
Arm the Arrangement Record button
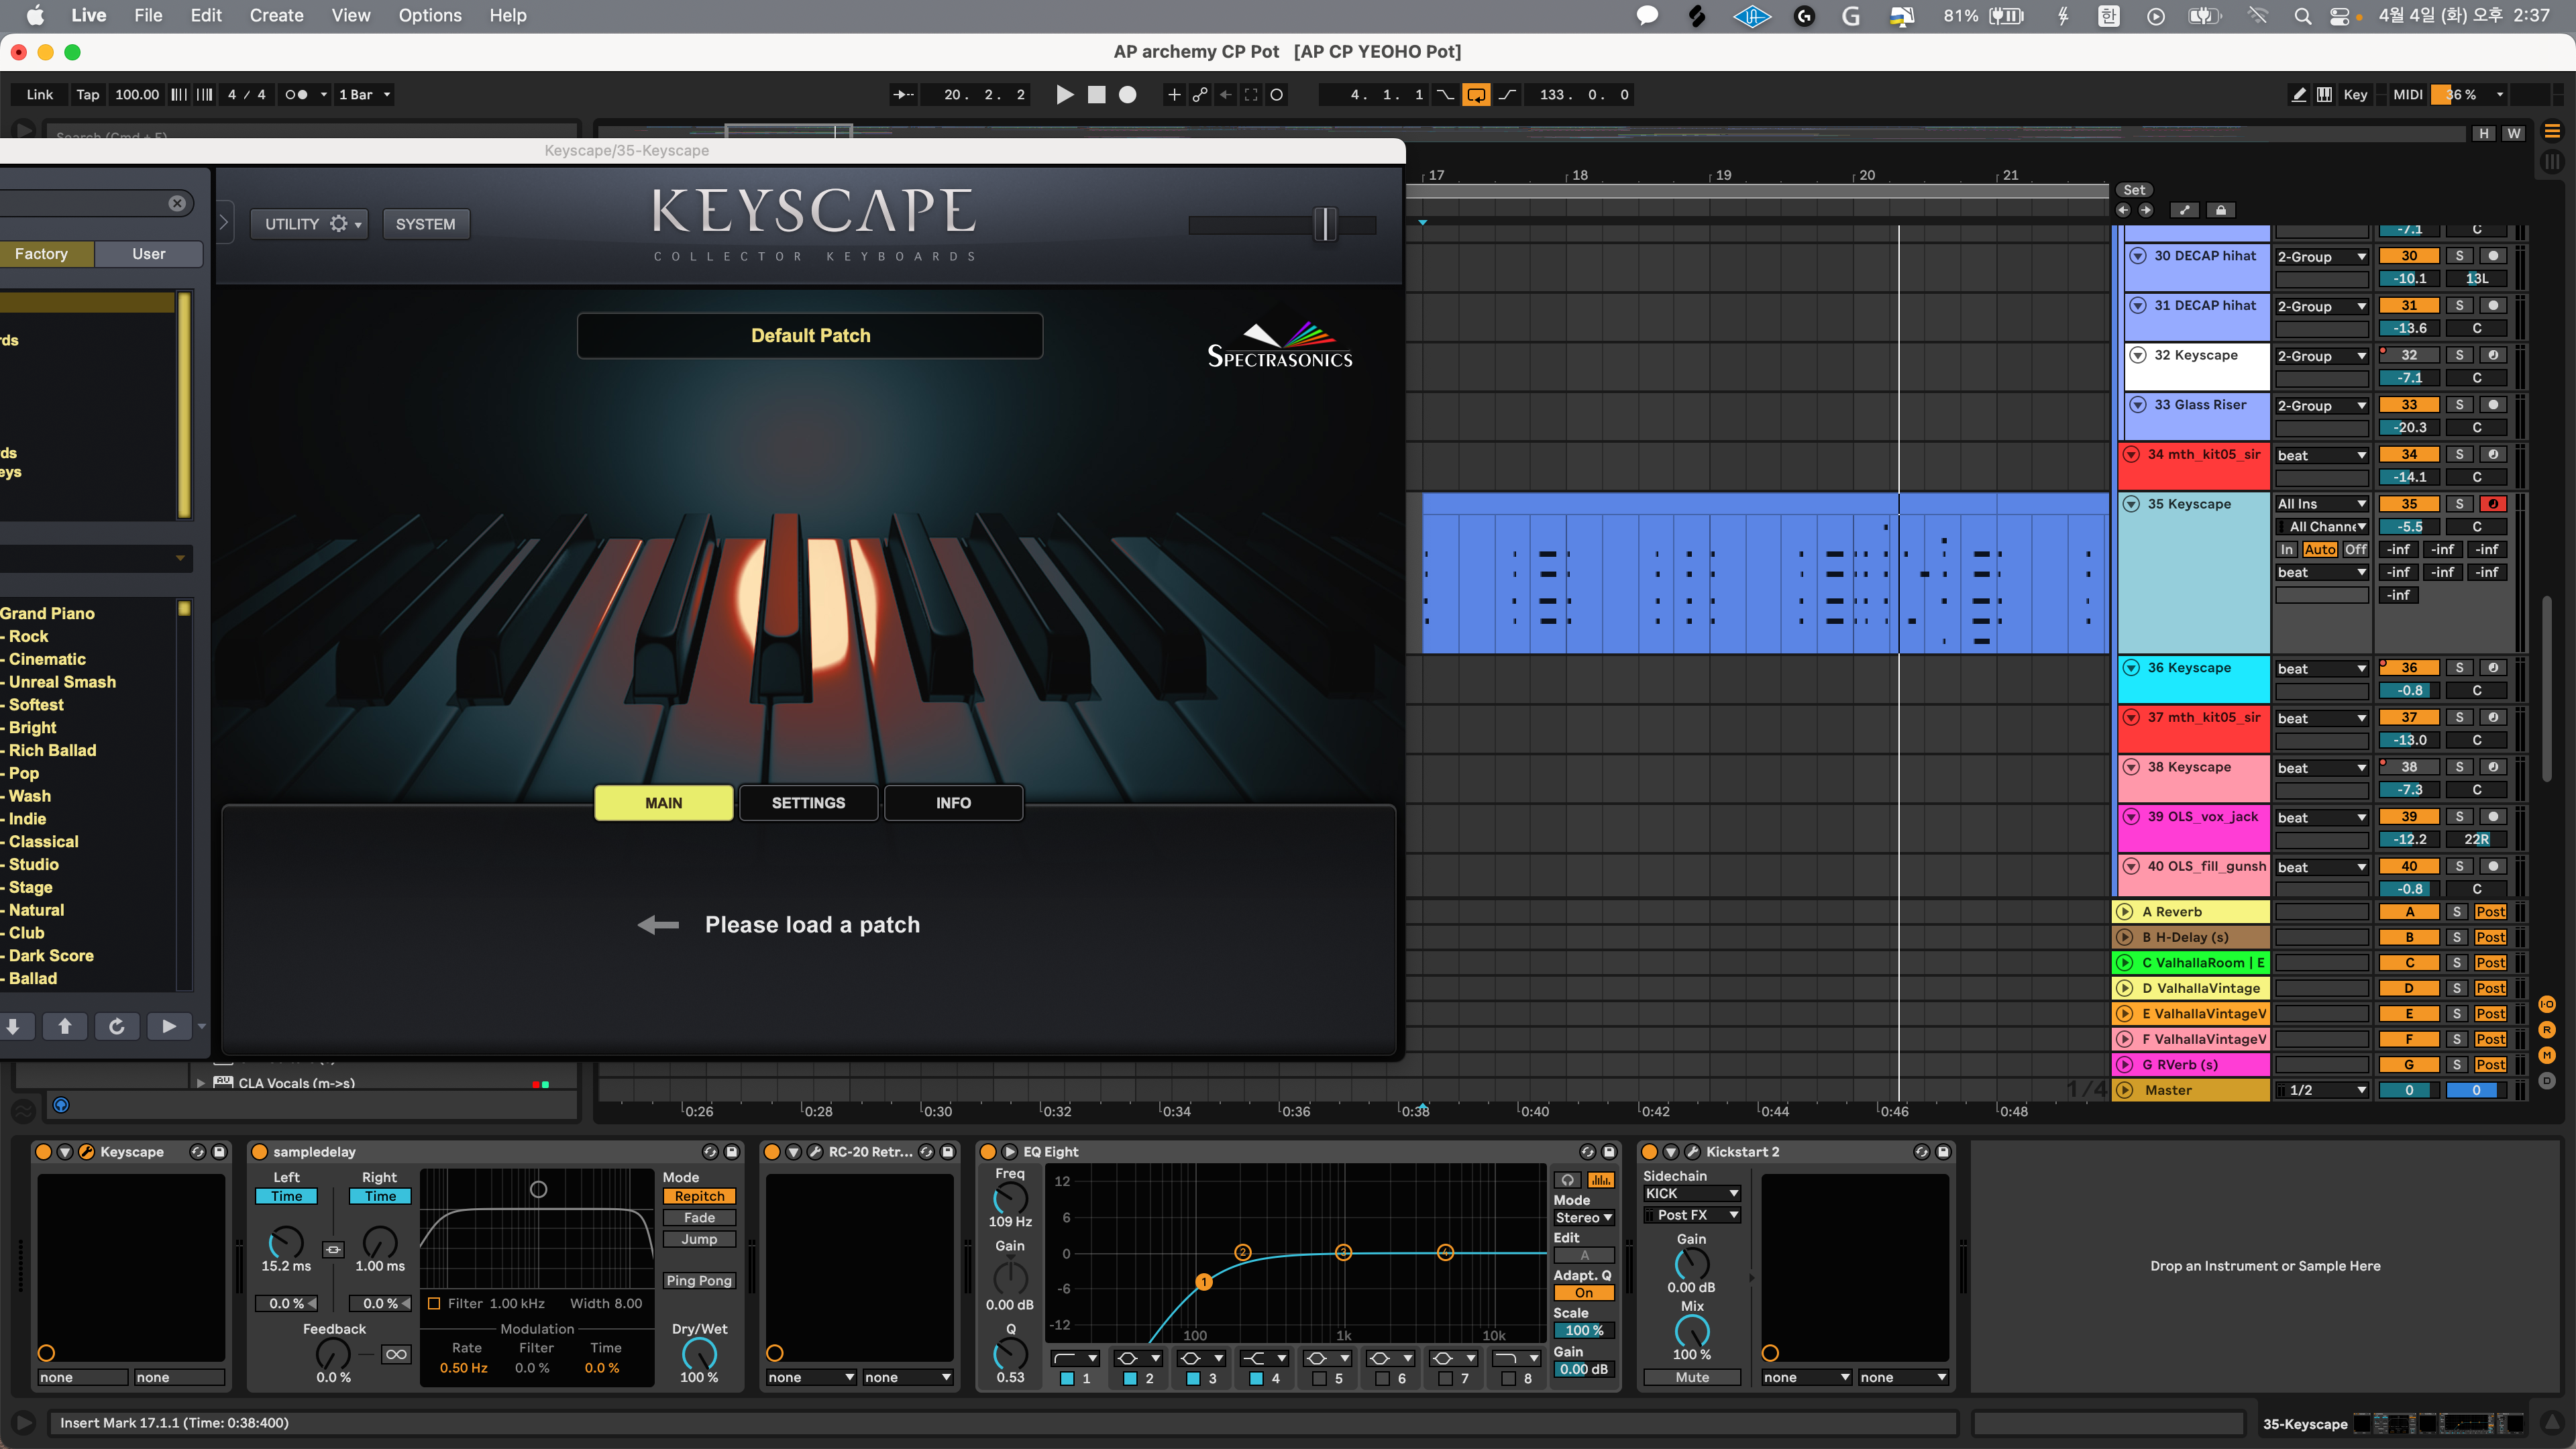pyautogui.click(x=1127, y=95)
